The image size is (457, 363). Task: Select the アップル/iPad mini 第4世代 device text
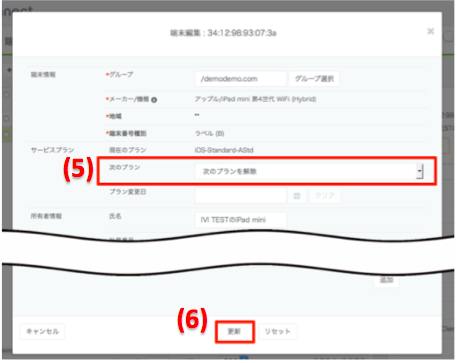255,99
